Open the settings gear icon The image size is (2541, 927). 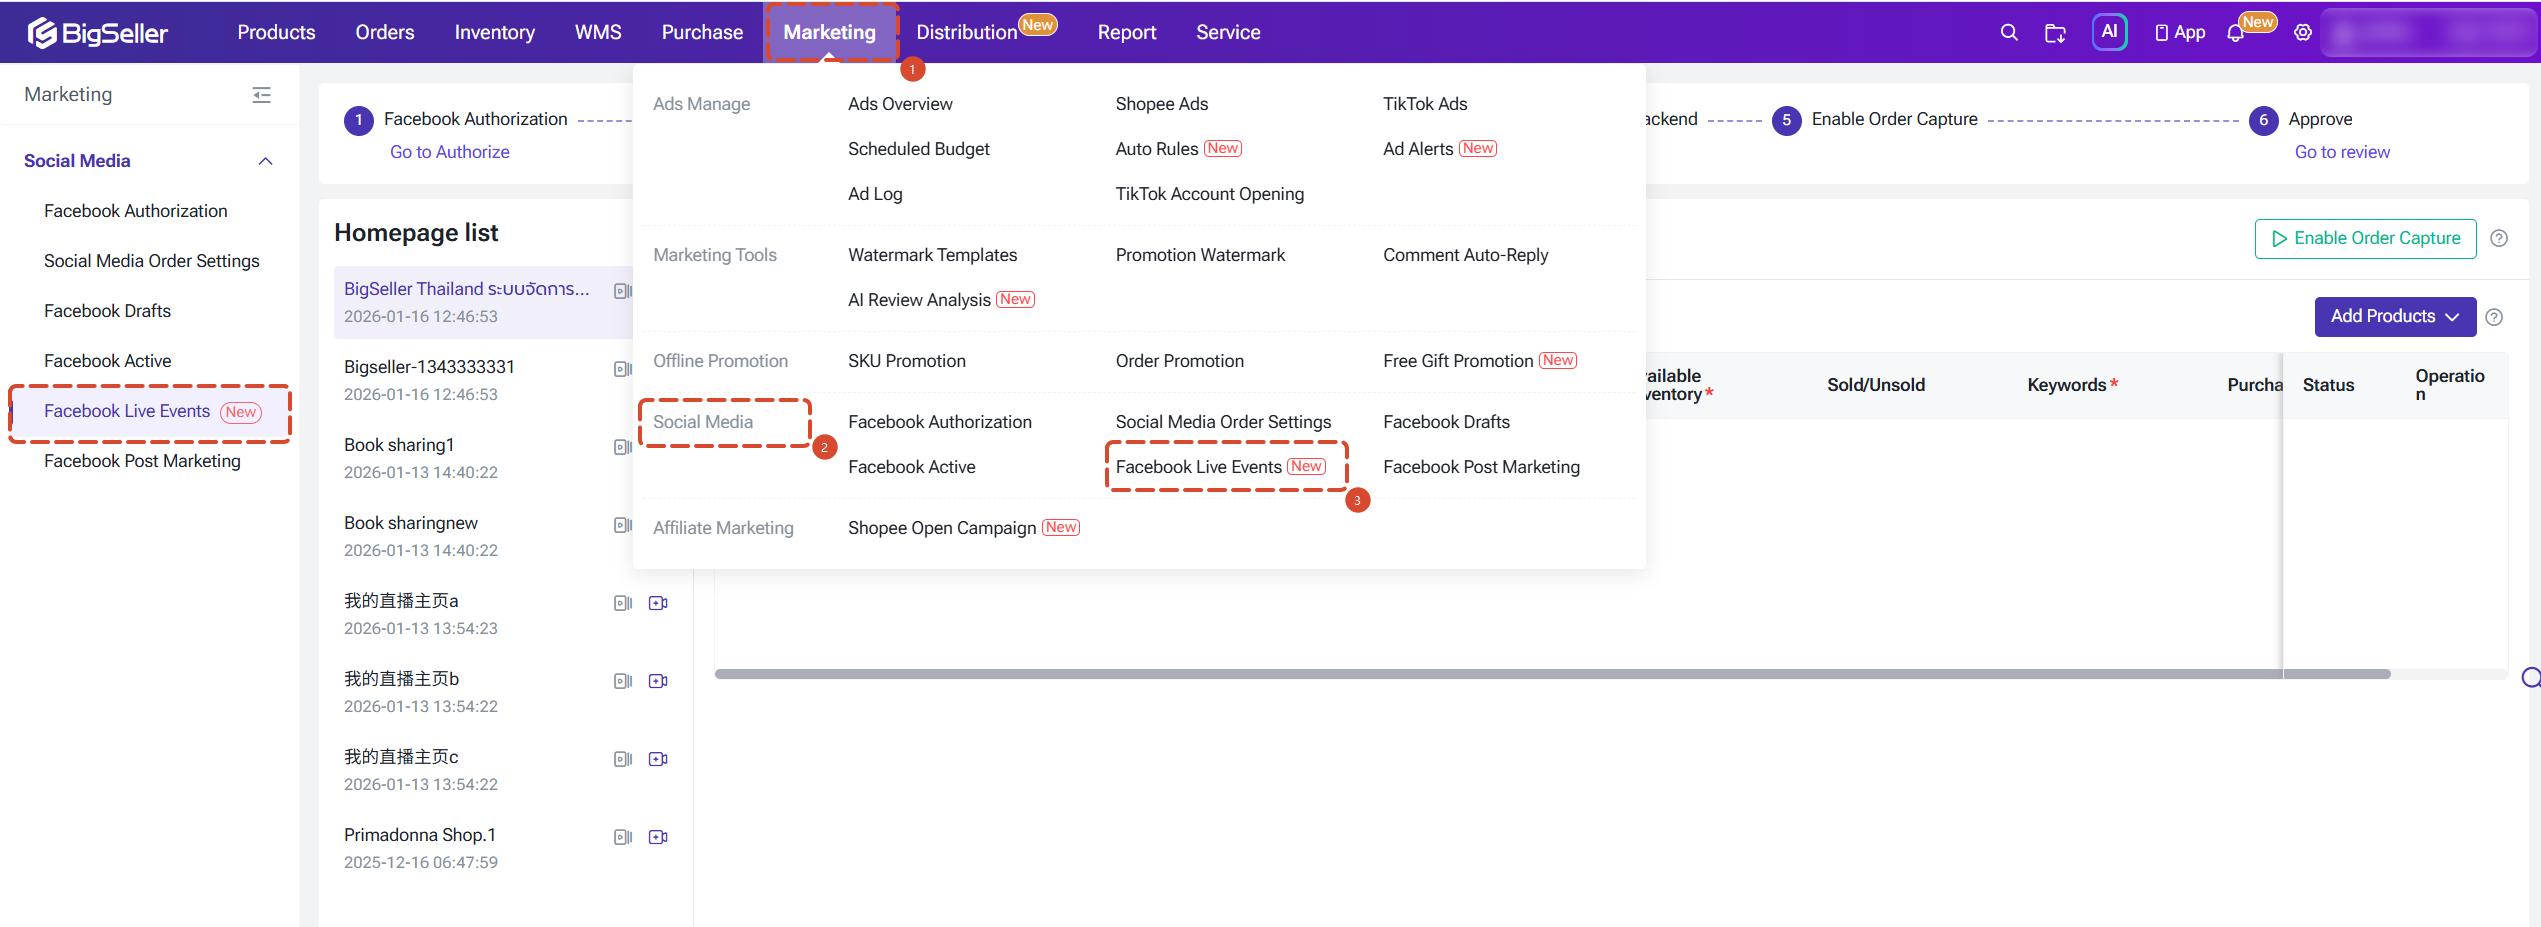tap(2303, 33)
